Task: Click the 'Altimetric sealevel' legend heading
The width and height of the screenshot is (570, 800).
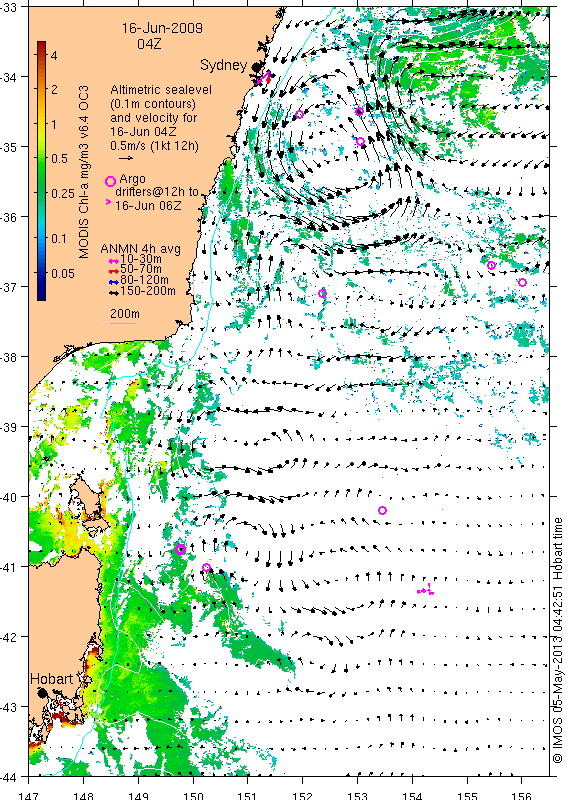Action: 161,90
